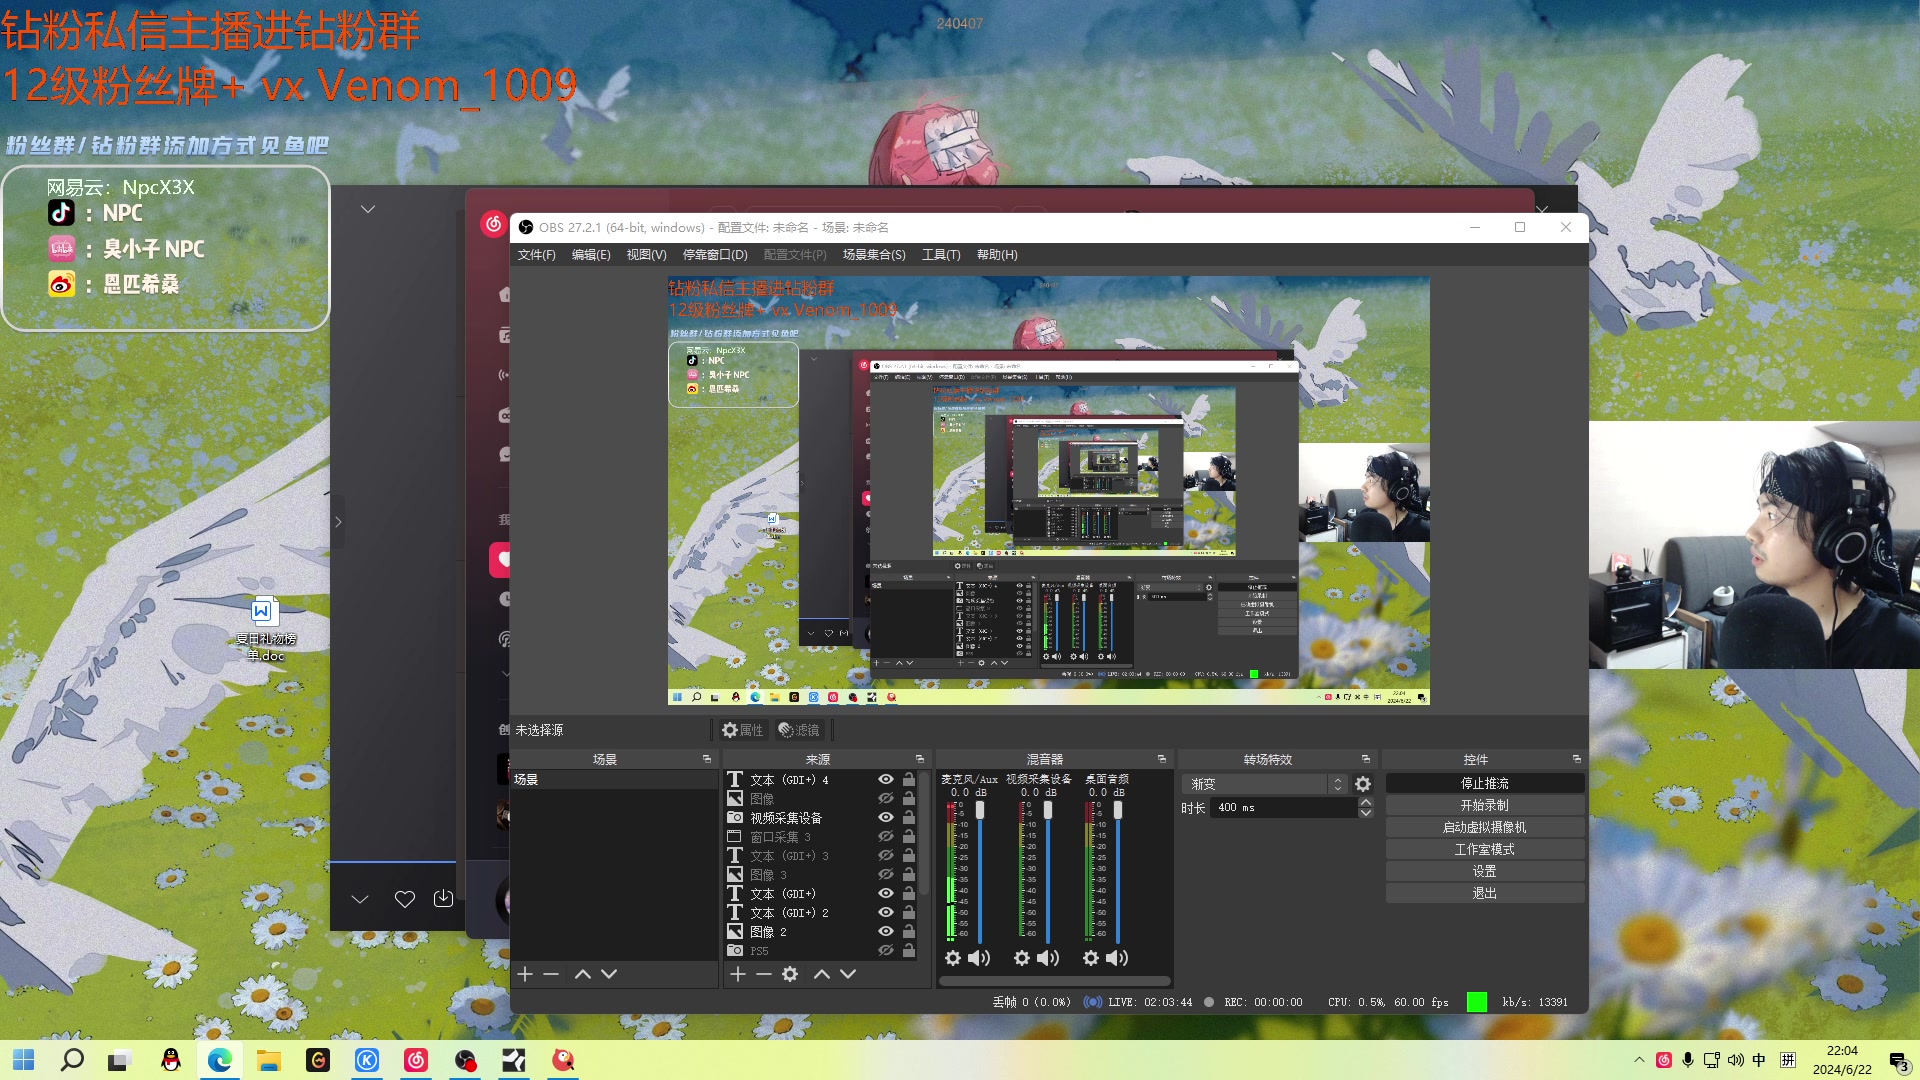
Task: Undock the 控件 panel with its float icon
Action: [x=1577, y=759]
